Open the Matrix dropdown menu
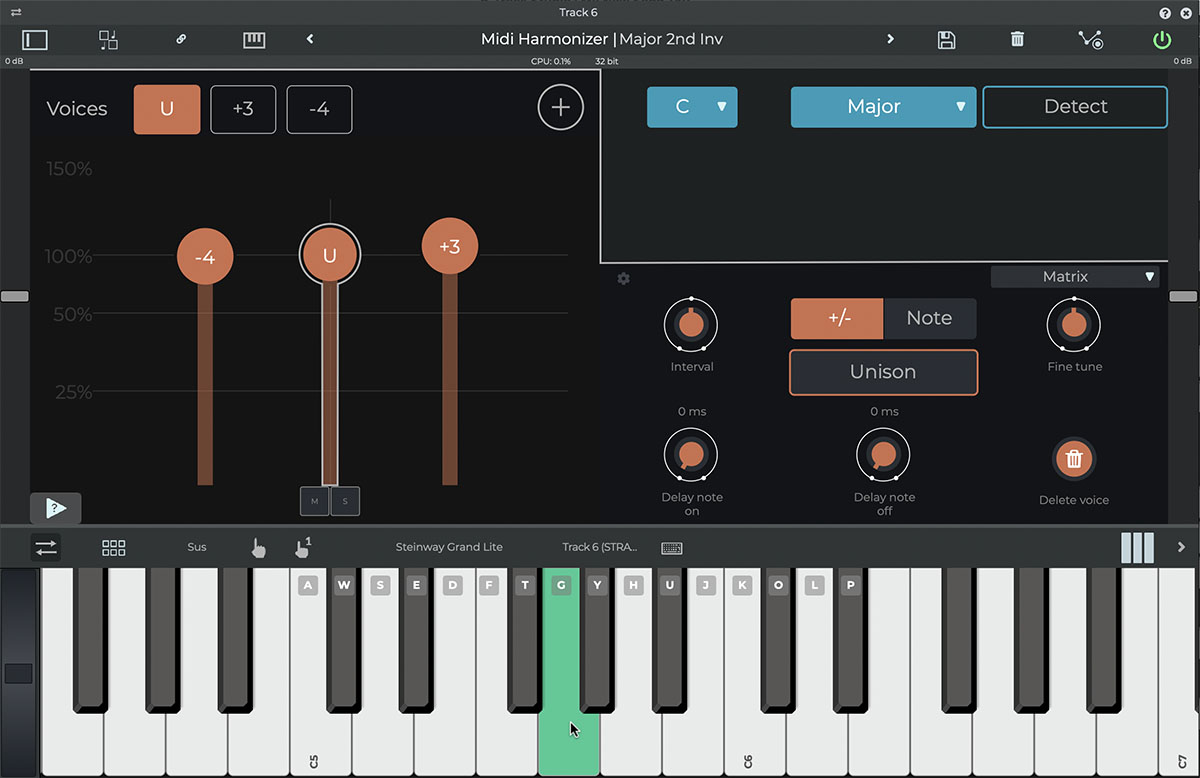Screen dimensions: 1200x778 [x=1075, y=277]
